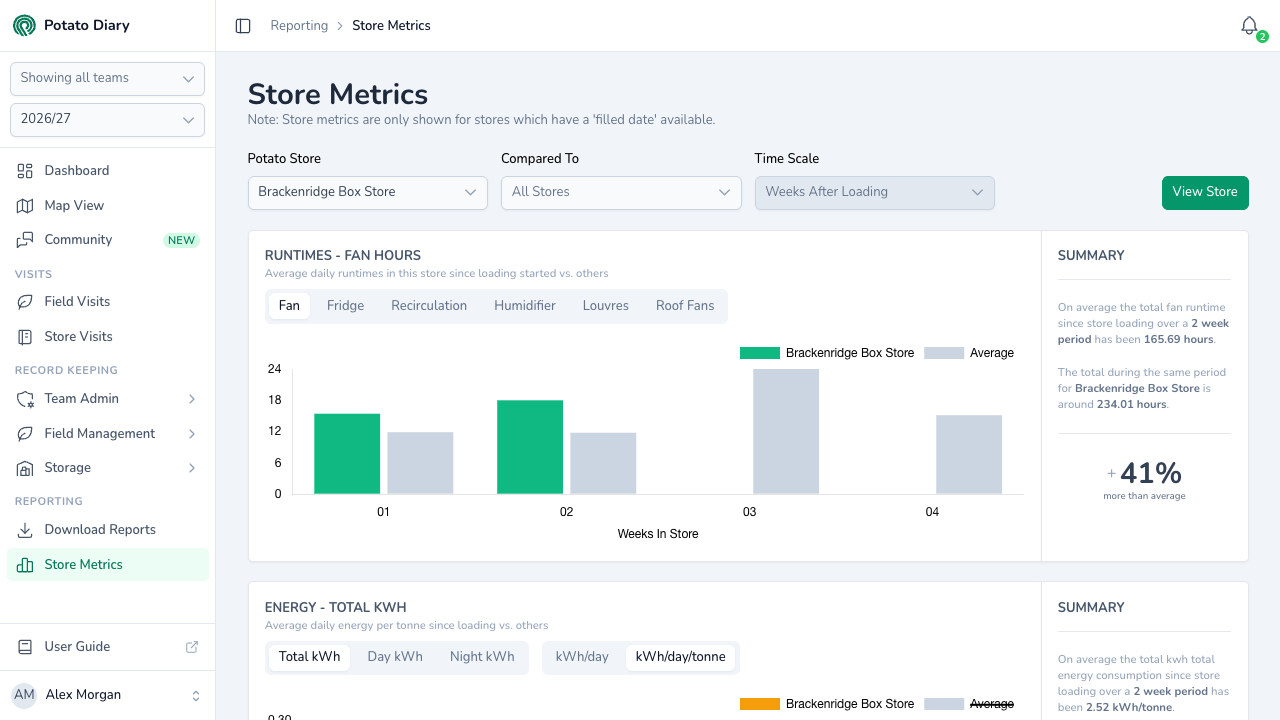1280x720 pixels.
Task: Click the AM user avatar
Action: 24,695
